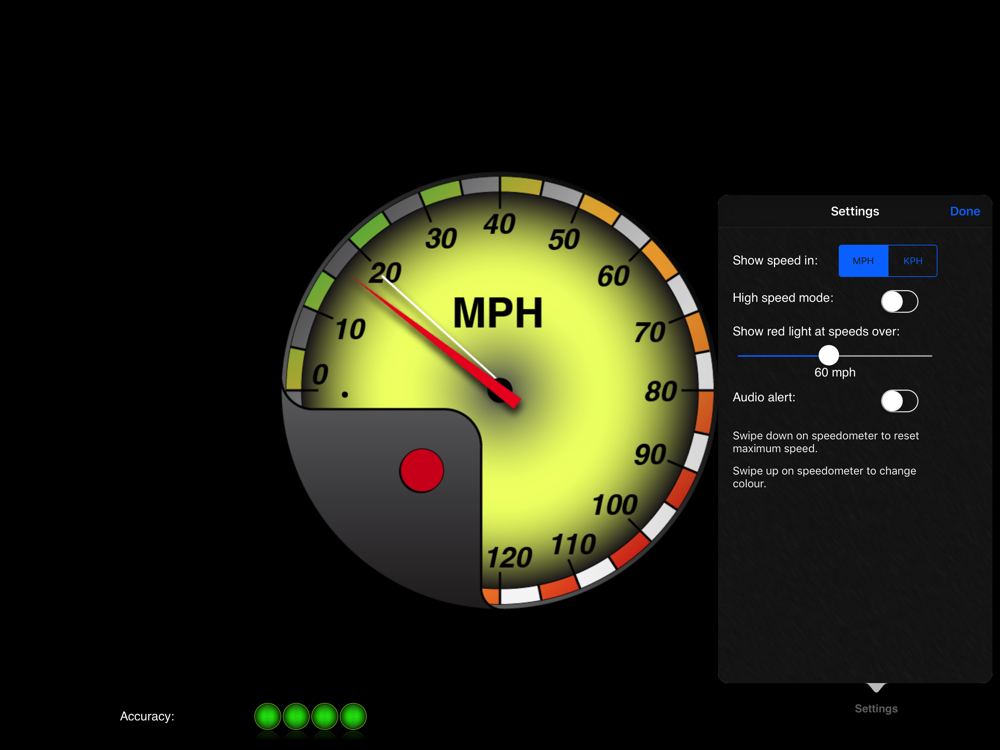Click the 'Show red light at speeds over:' label
1000x750 pixels.
(x=816, y=332)
